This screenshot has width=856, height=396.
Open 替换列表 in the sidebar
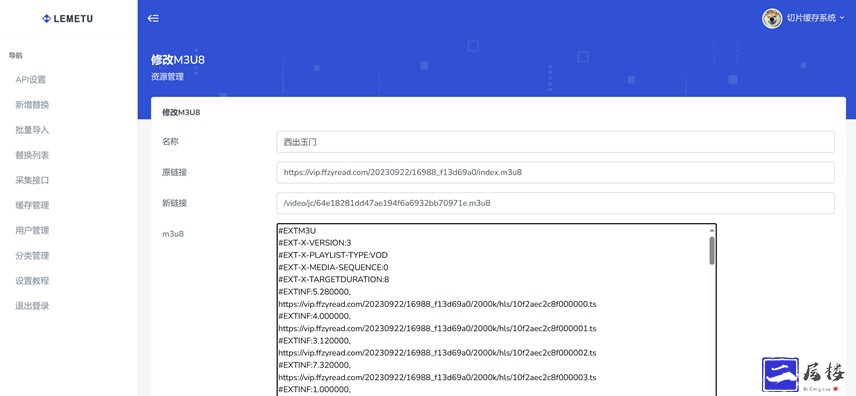tap(32, 155)
